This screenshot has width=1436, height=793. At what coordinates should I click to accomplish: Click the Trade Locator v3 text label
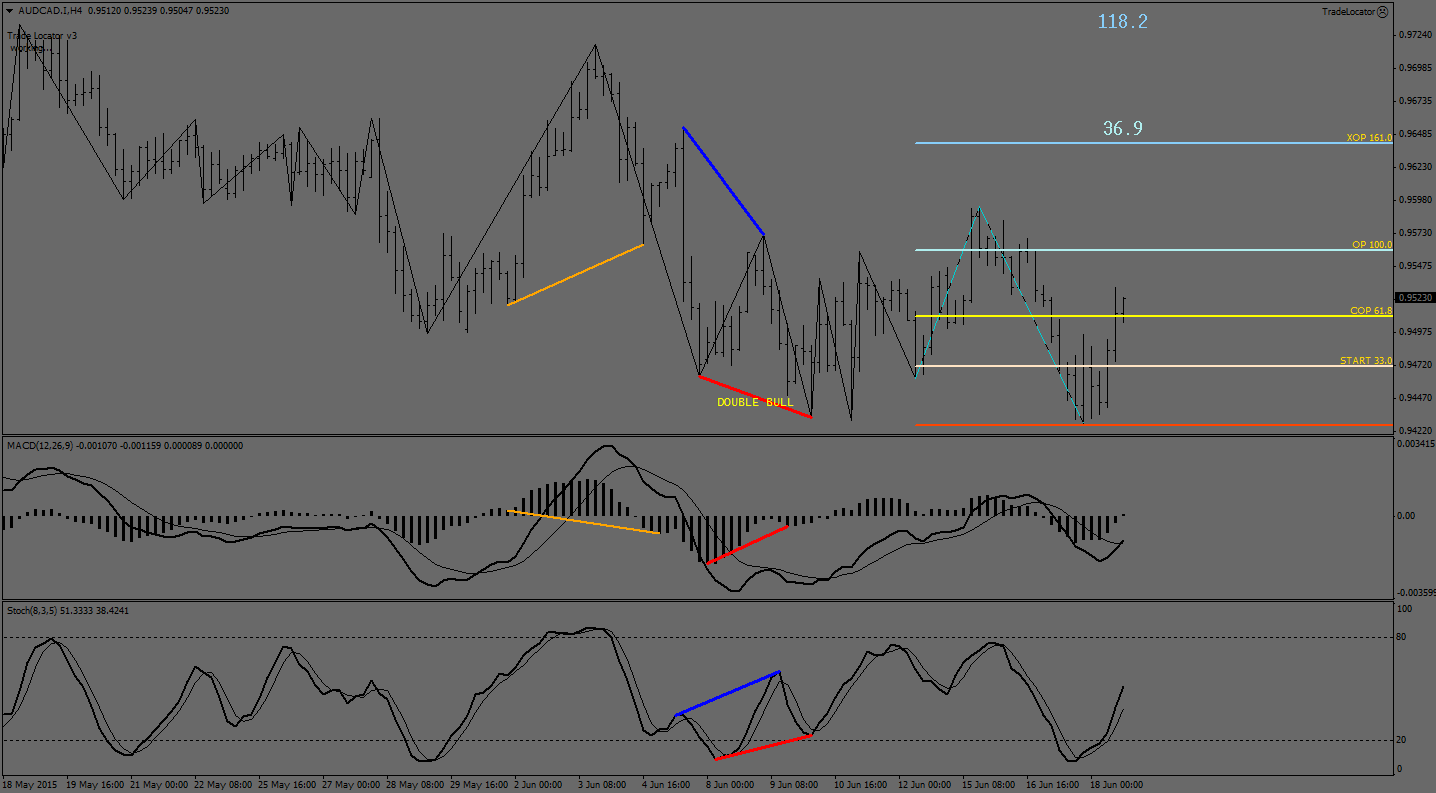pos(42,35)
